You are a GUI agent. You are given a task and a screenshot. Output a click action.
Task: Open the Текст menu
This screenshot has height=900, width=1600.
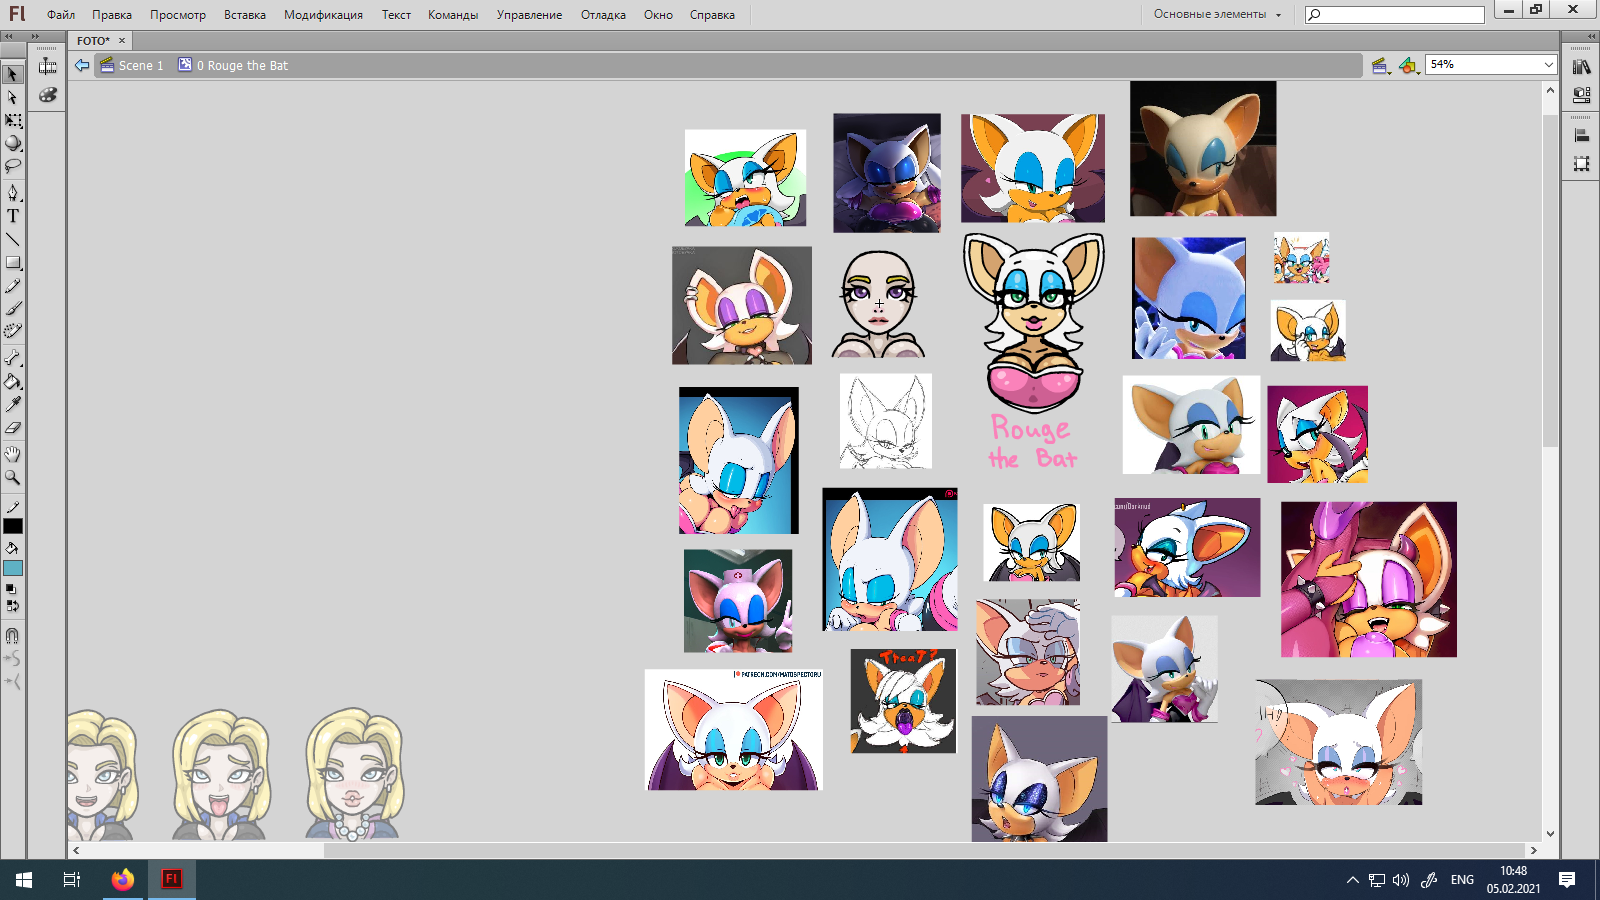tap(396, 15)
